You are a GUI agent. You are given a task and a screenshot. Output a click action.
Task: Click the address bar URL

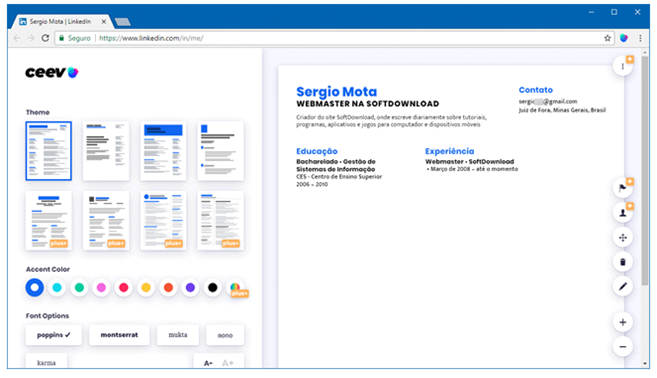click(151, 38)
